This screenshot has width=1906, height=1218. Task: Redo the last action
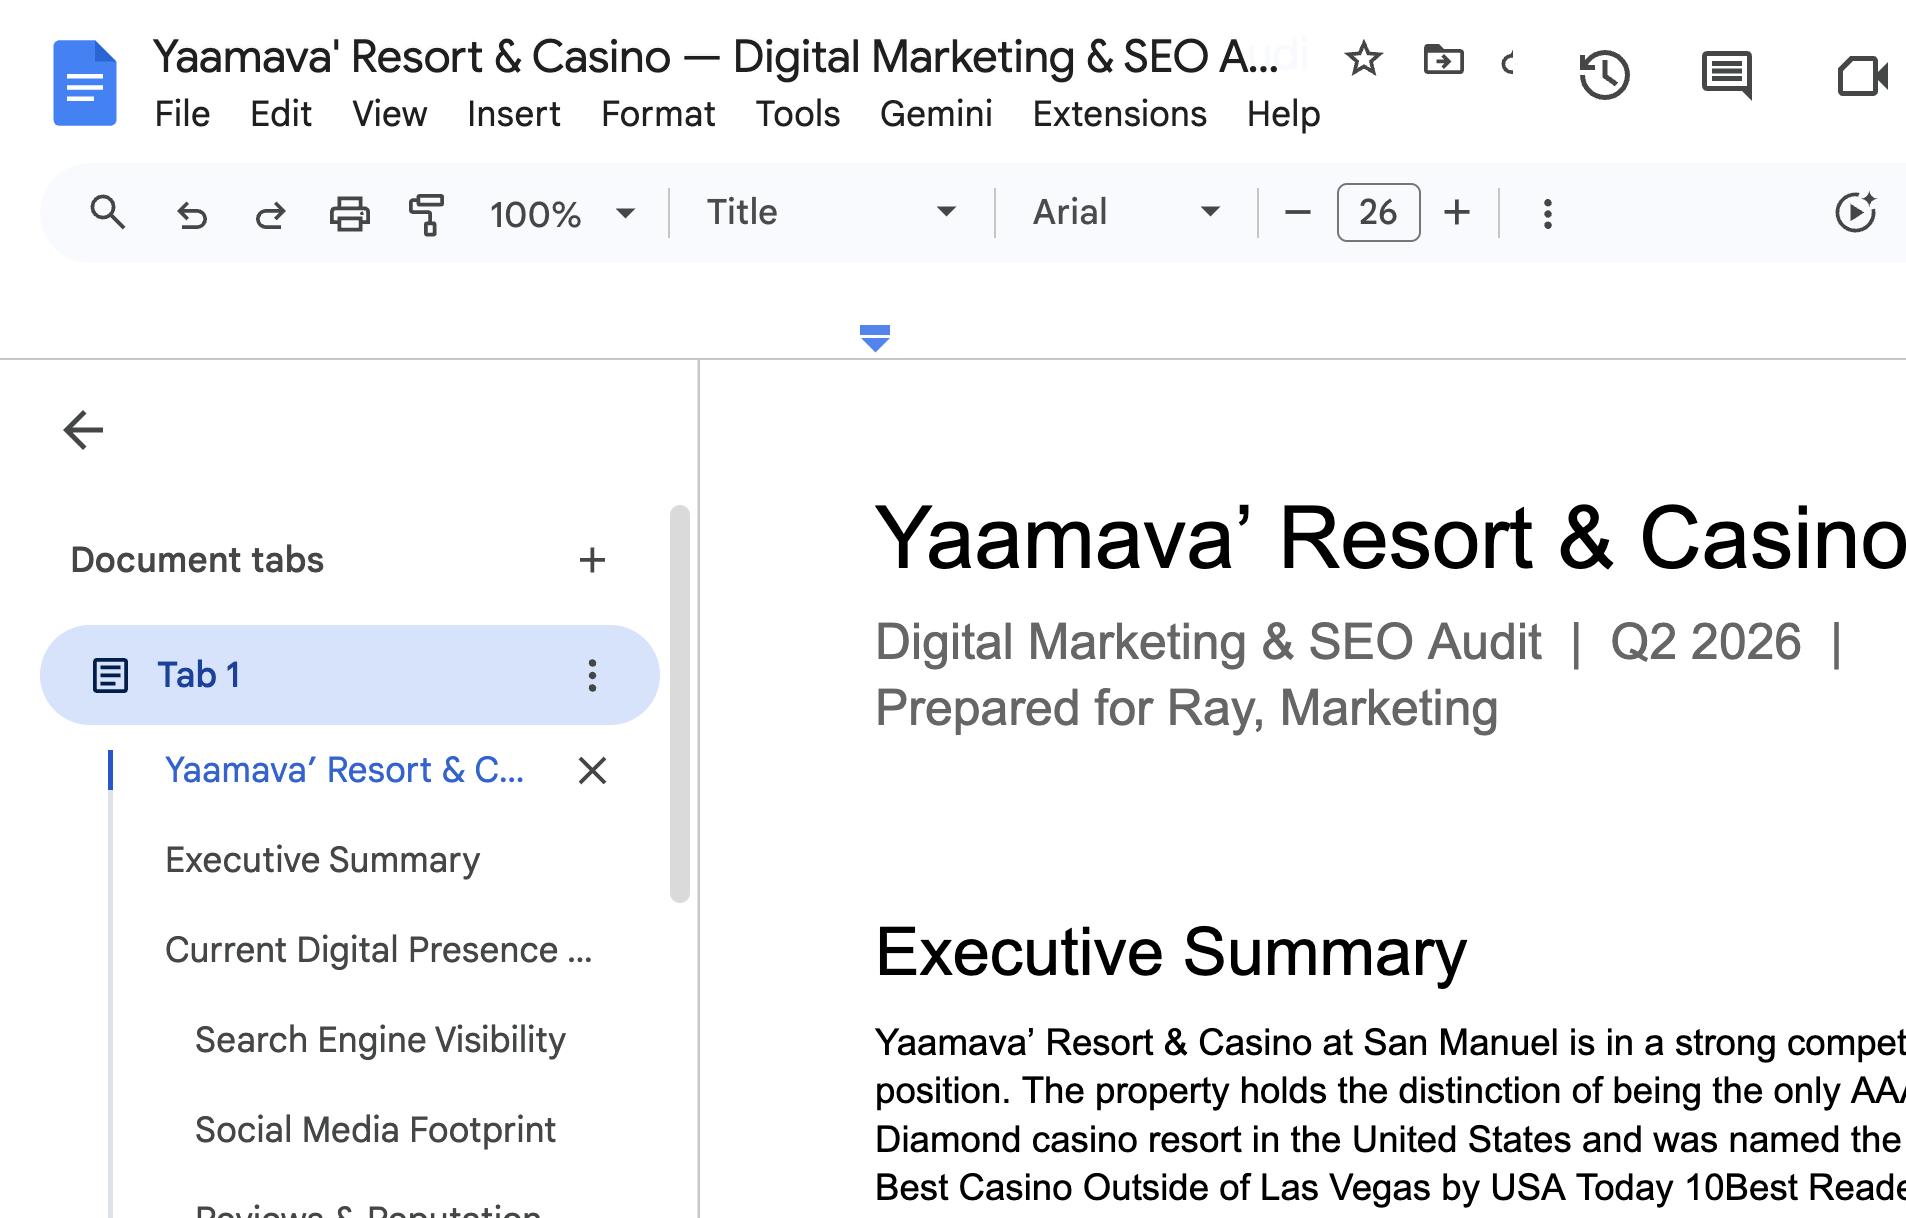coord(270,214)
